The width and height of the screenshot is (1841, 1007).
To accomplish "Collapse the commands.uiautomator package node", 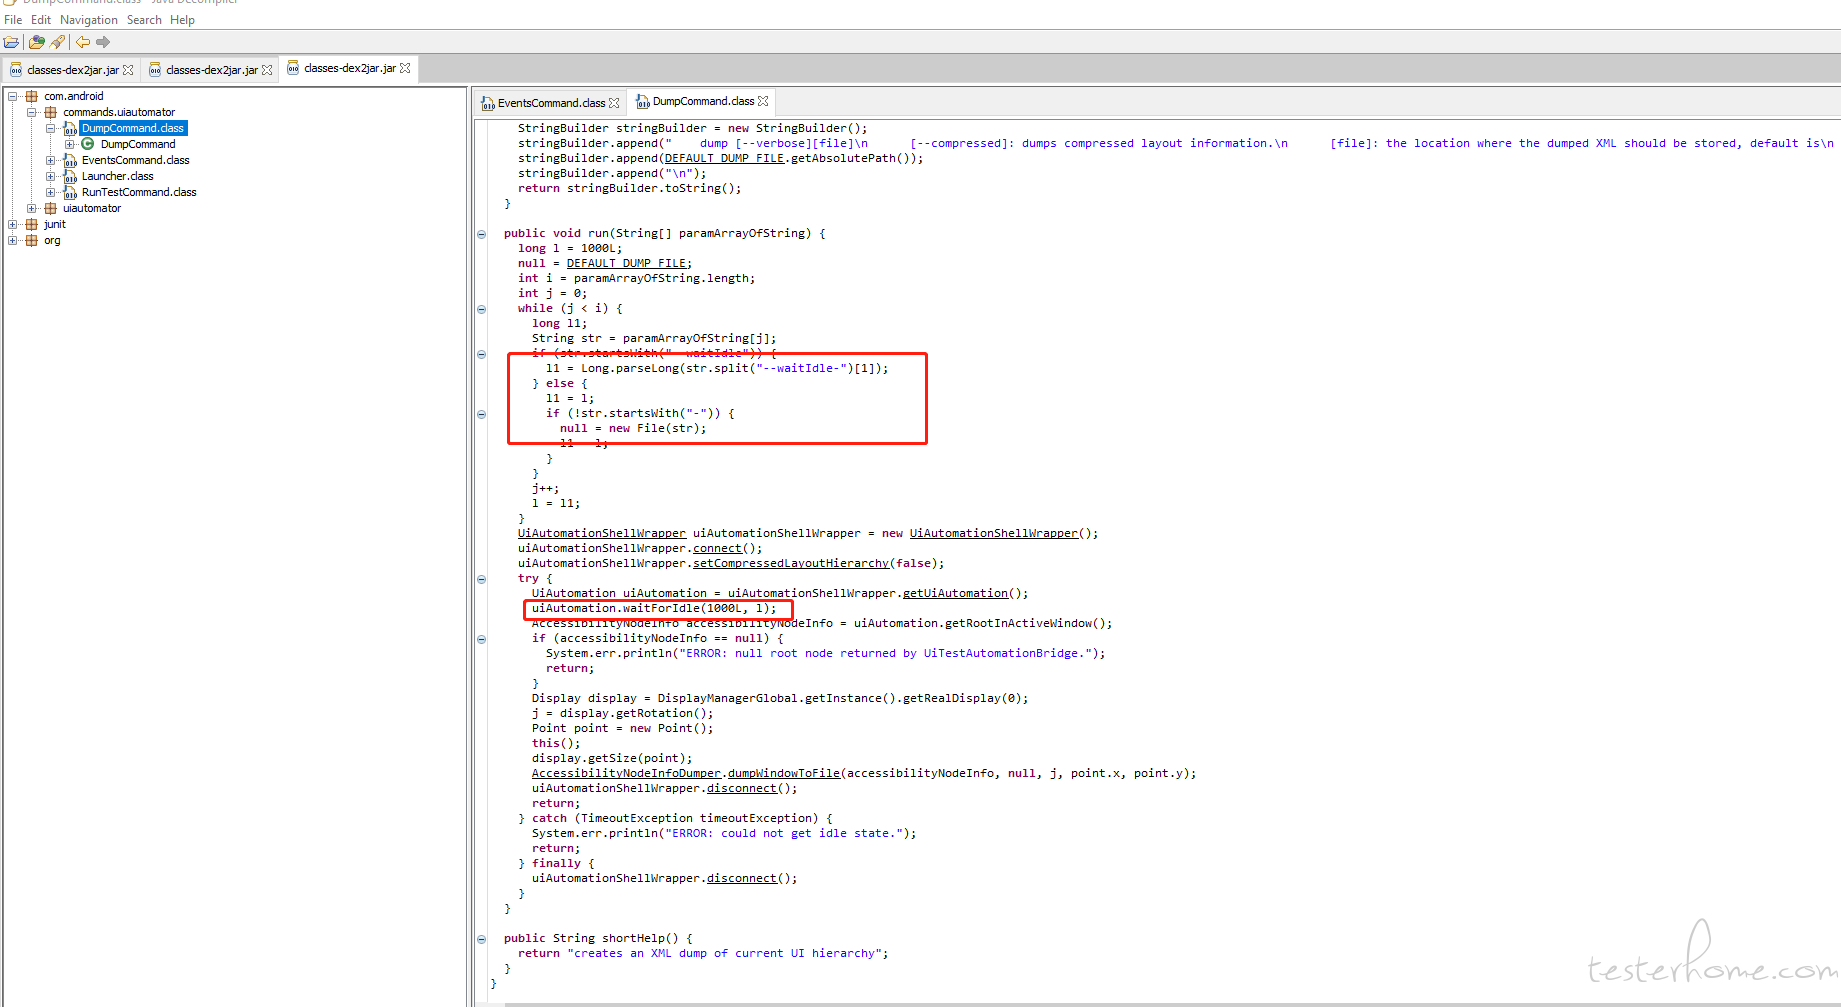I will click(x=32, y=112).
